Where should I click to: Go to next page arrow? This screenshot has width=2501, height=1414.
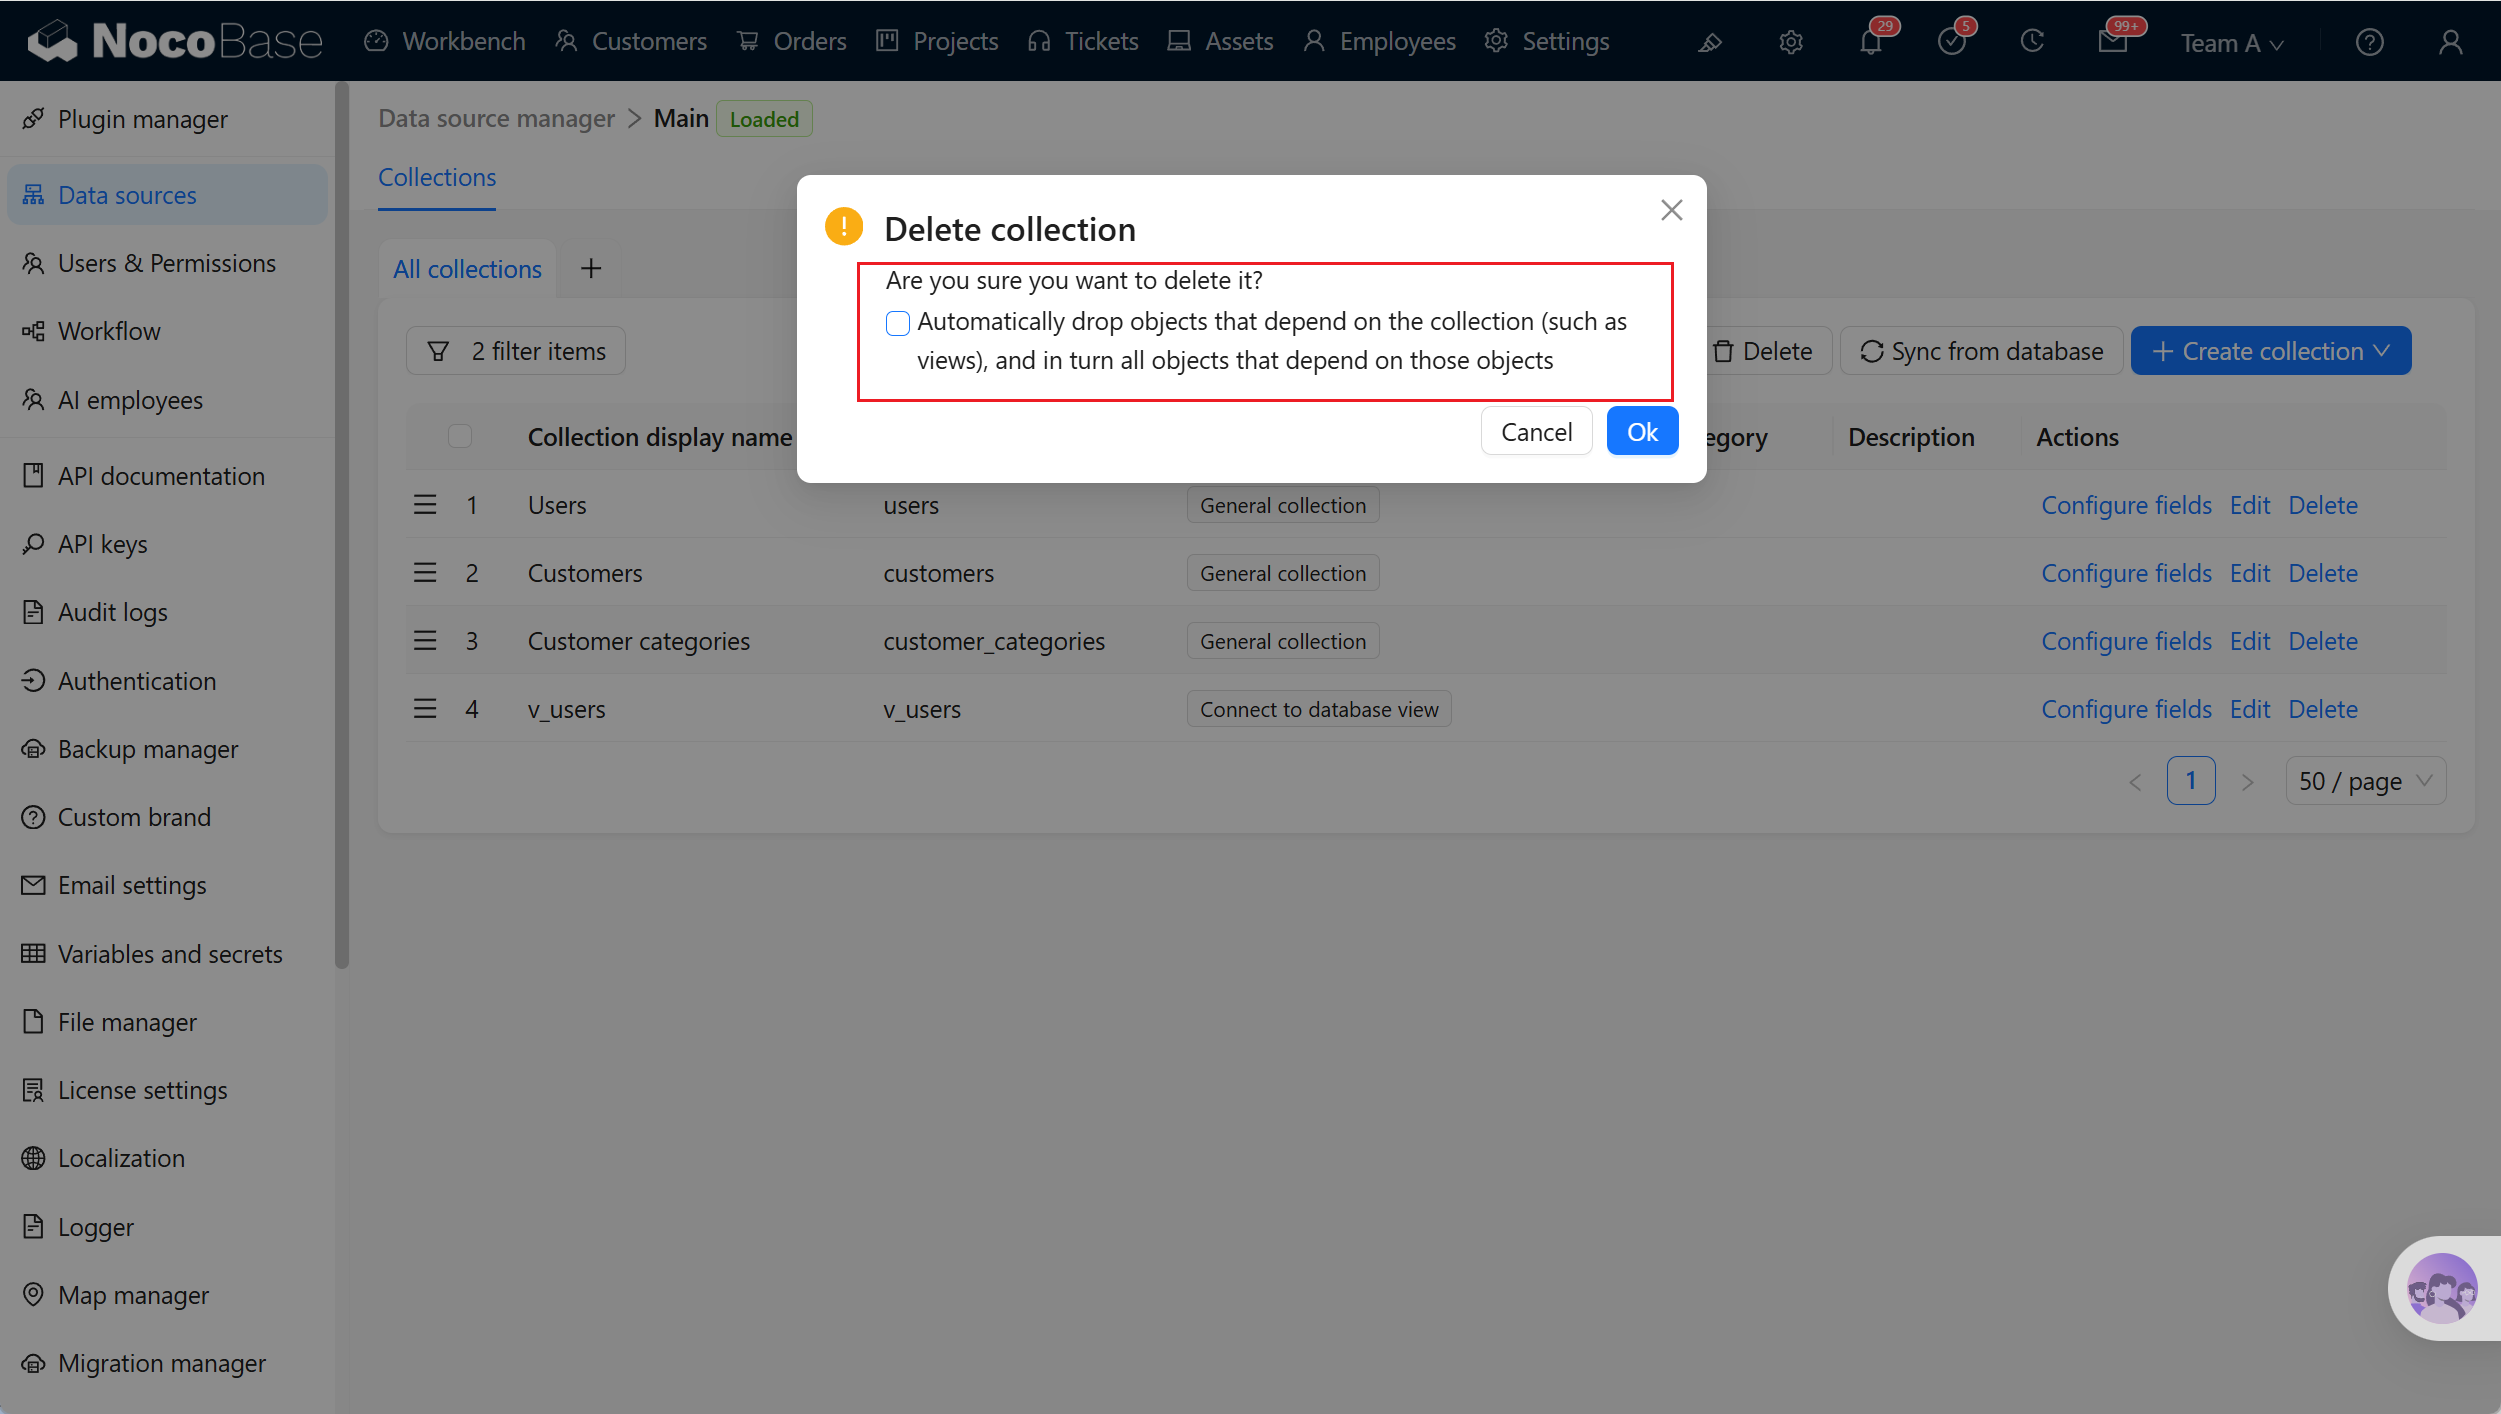[2247, 782]
